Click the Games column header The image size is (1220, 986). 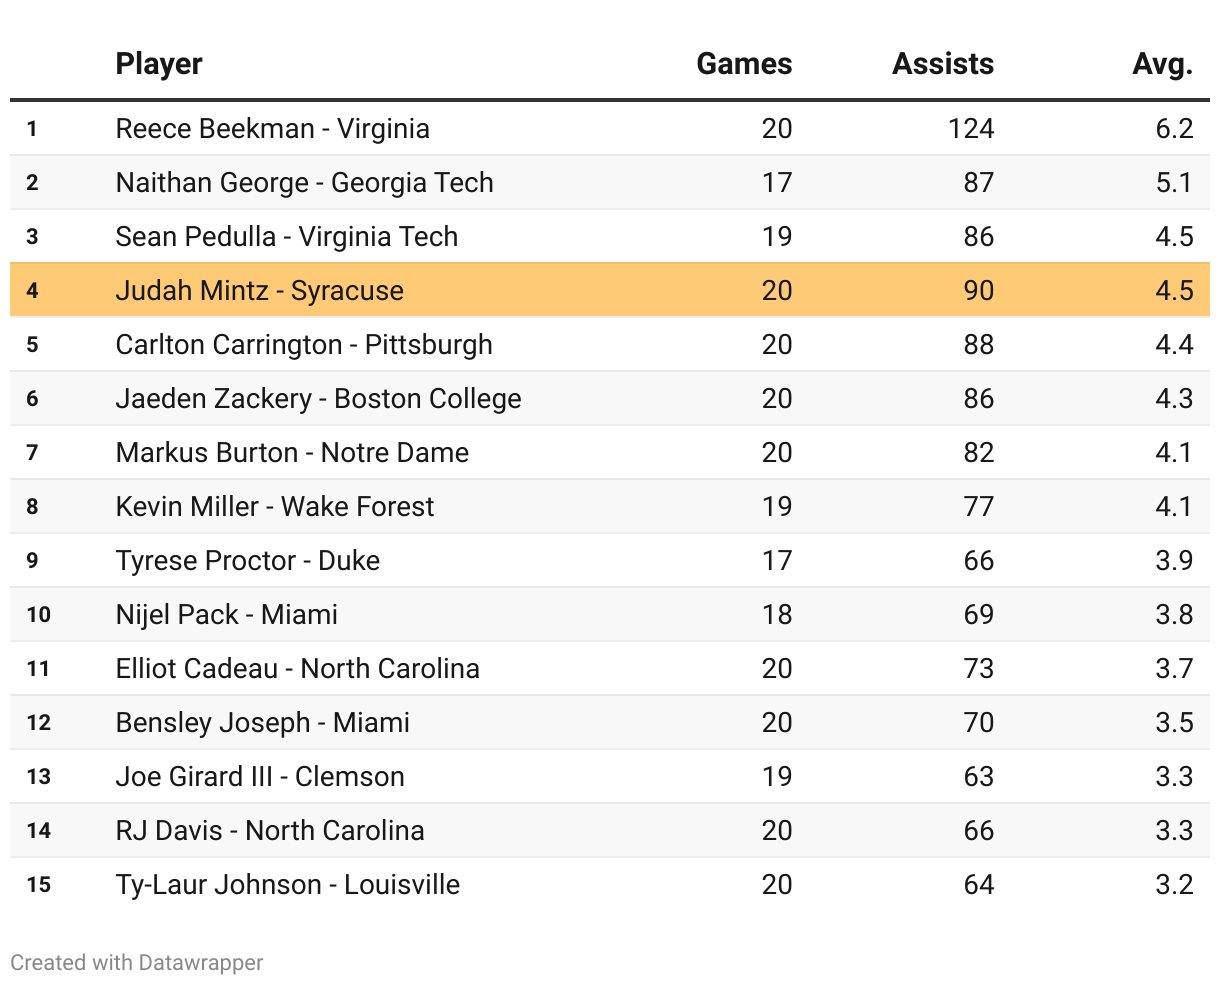point(744,64)
